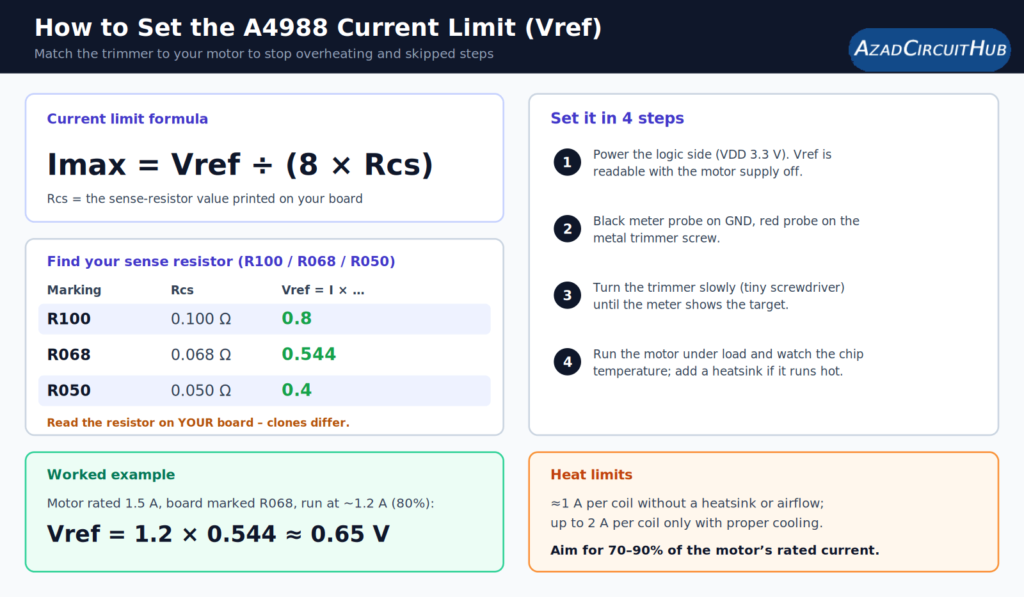1024x597 pixels.
Task: Click the subtitle about matching the trimmer
Action: (264, 54)
